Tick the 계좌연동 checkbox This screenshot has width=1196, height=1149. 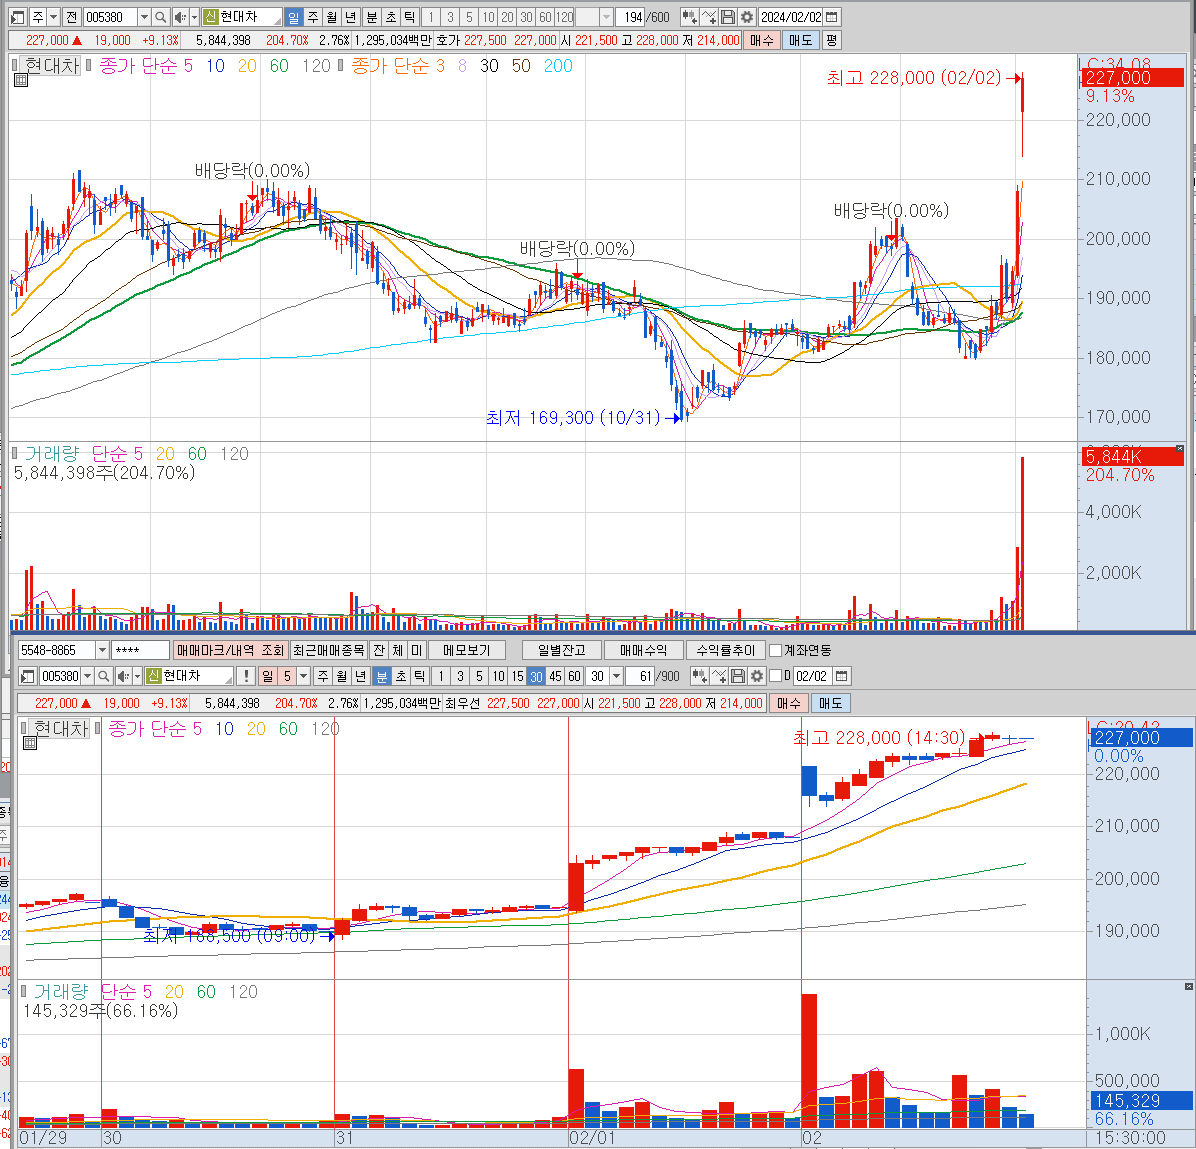[776, 651]
